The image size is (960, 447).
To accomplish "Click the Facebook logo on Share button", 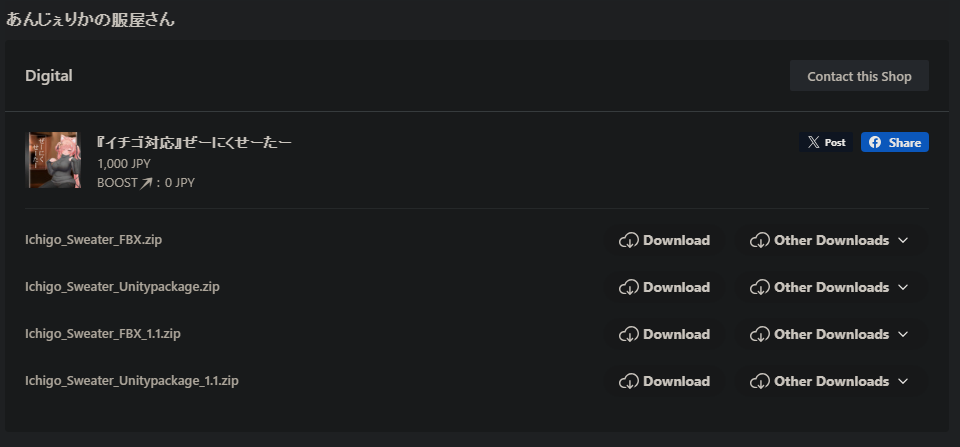I will [x=875, y=142].
